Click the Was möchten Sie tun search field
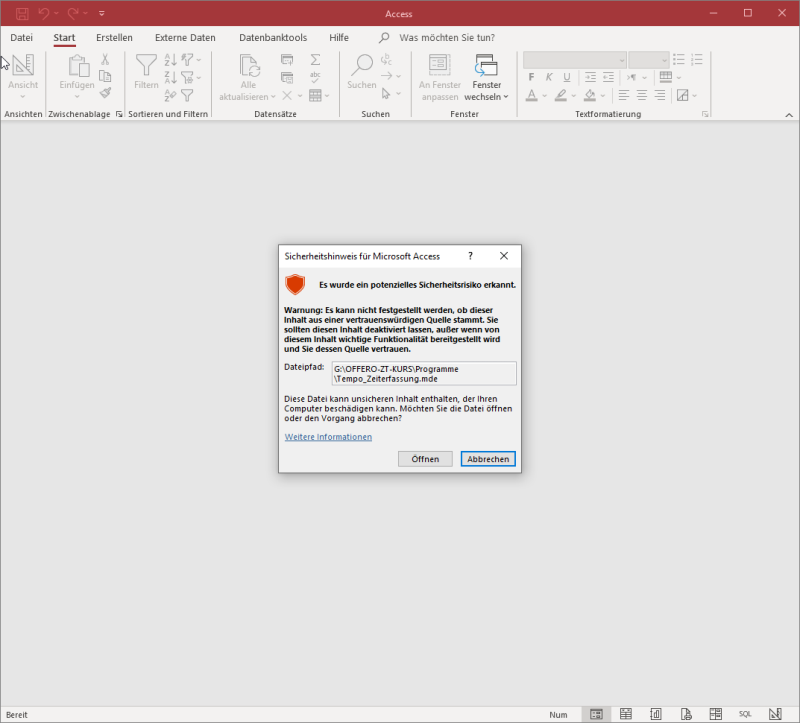 click(x=447, y=37)
